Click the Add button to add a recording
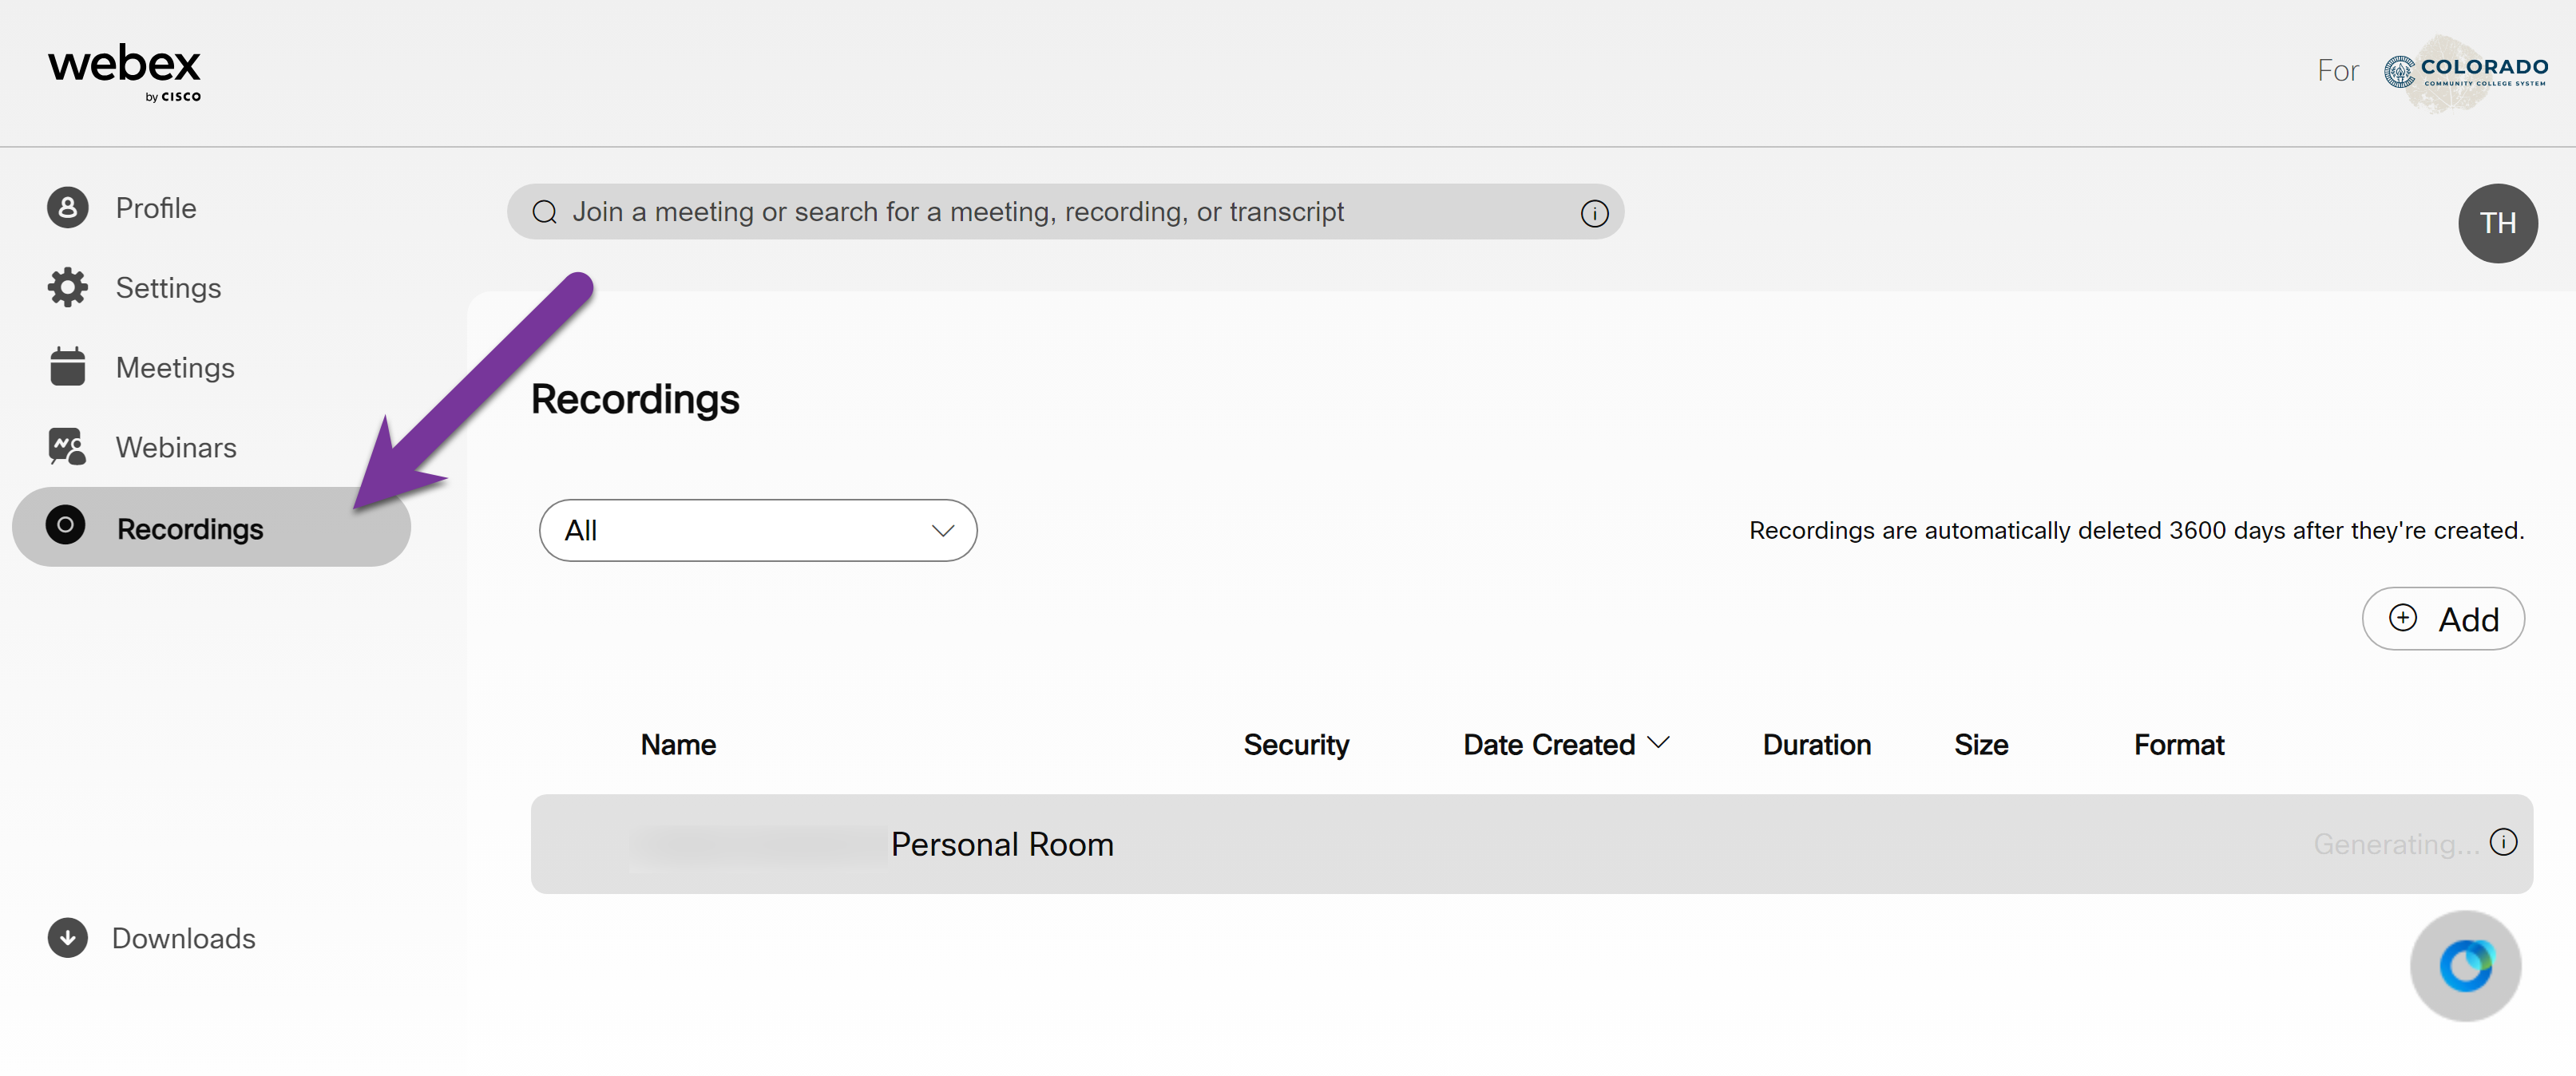Viewport: 2576px width, 1076px height. click(x=2443, y=618)
